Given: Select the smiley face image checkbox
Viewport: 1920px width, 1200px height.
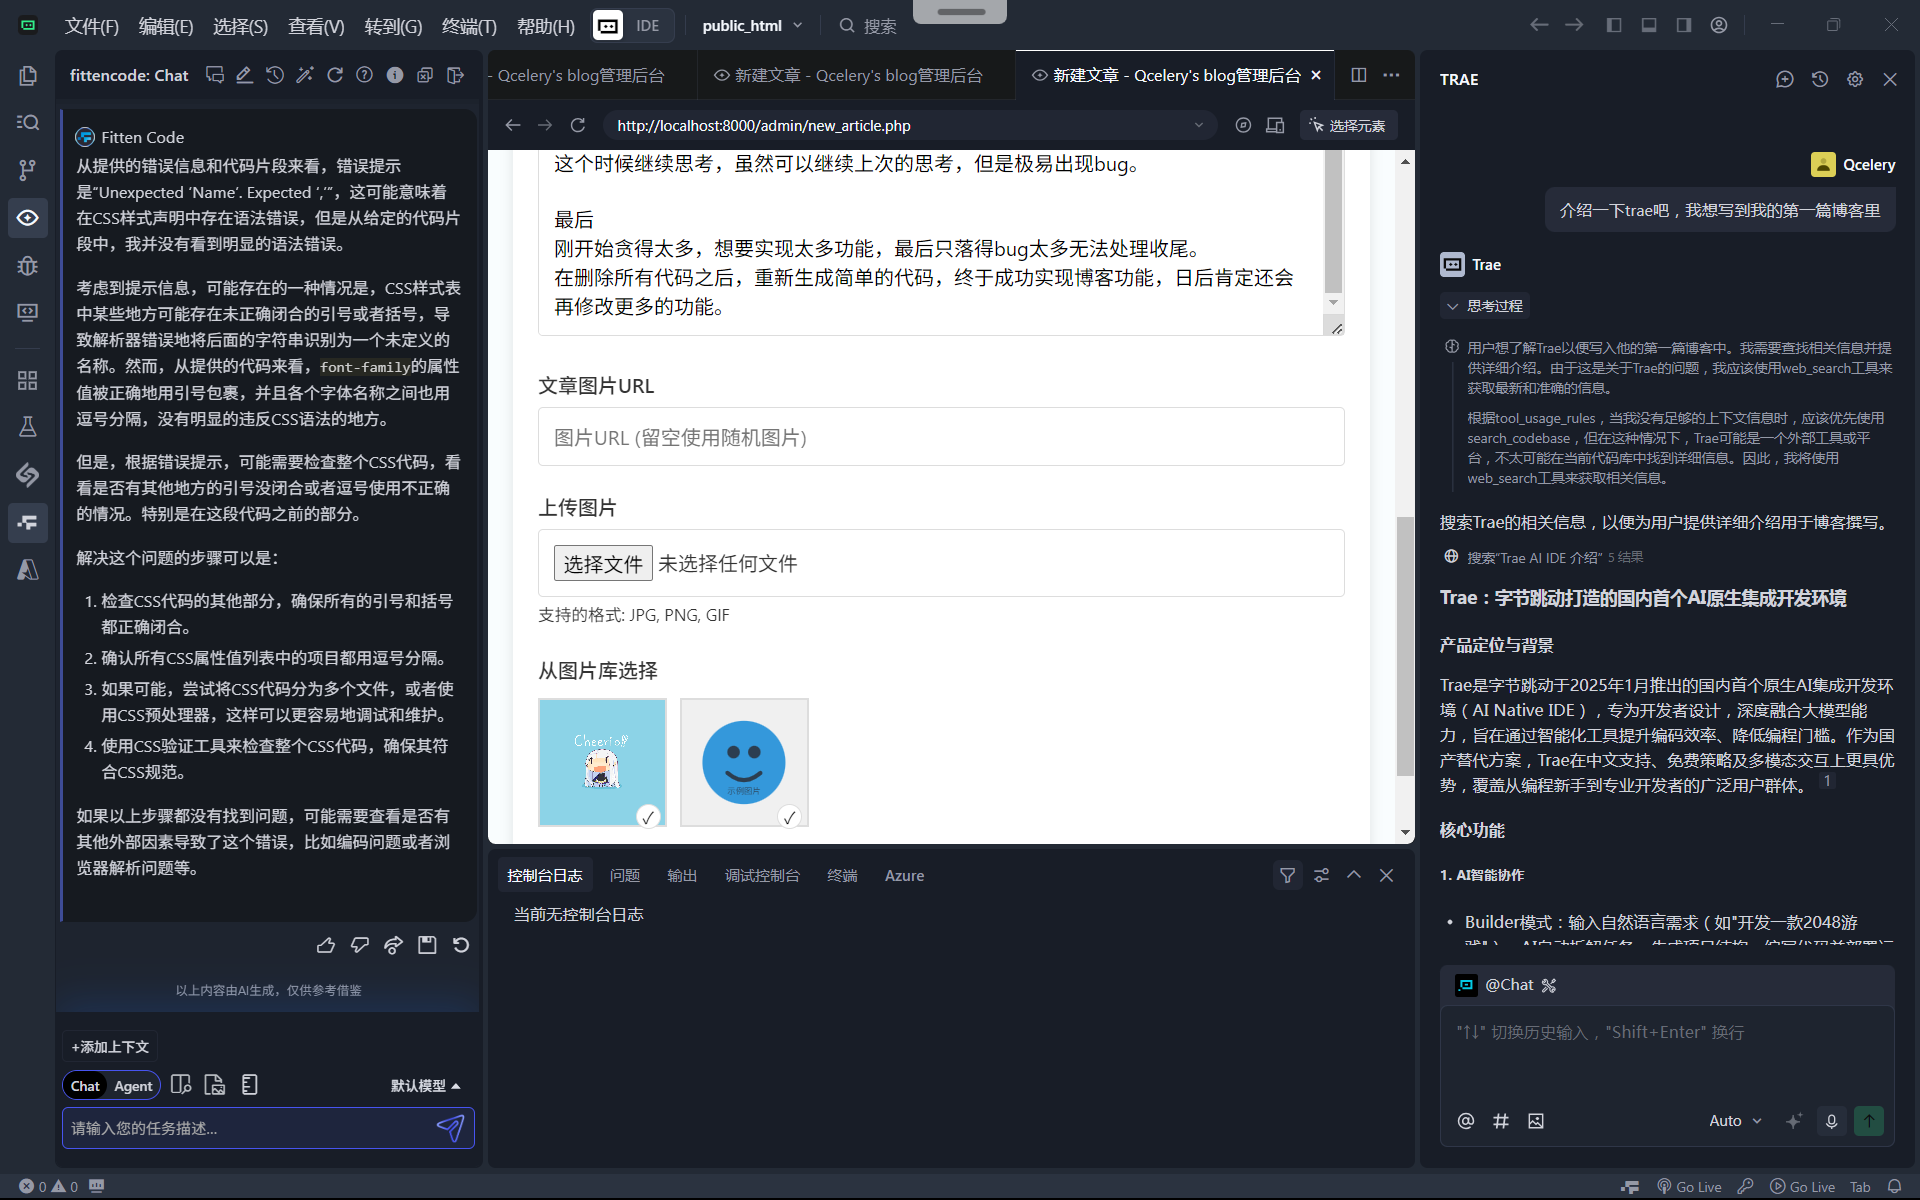Looking at the screenshot, I should pos(789,817).
